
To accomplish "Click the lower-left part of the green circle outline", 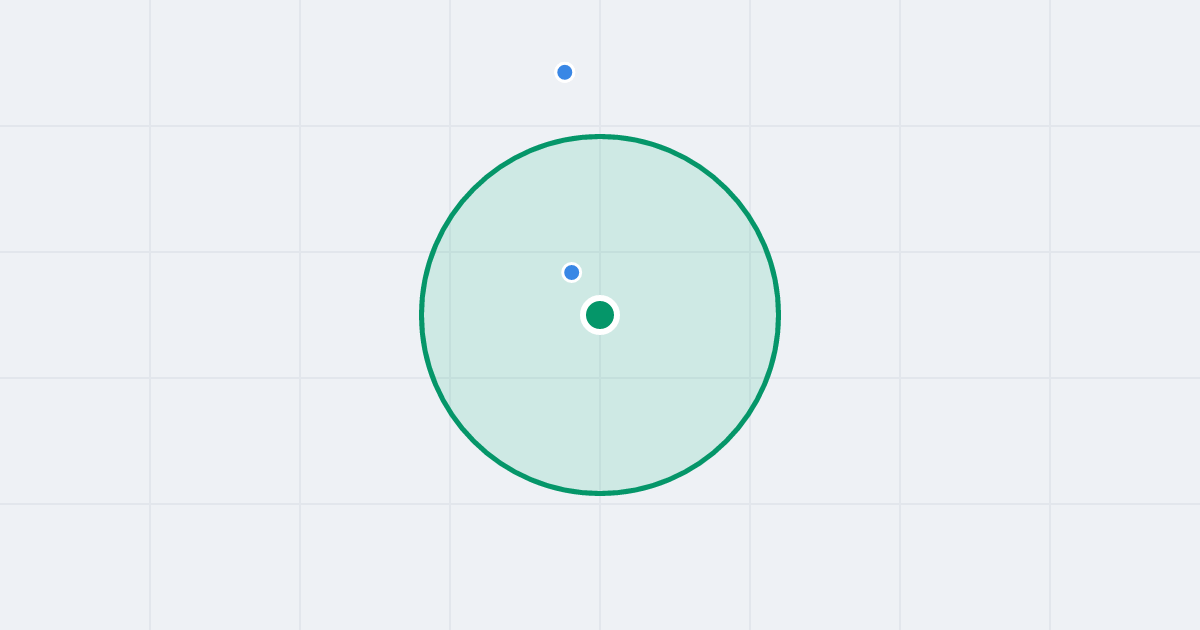I will [474, 441].
